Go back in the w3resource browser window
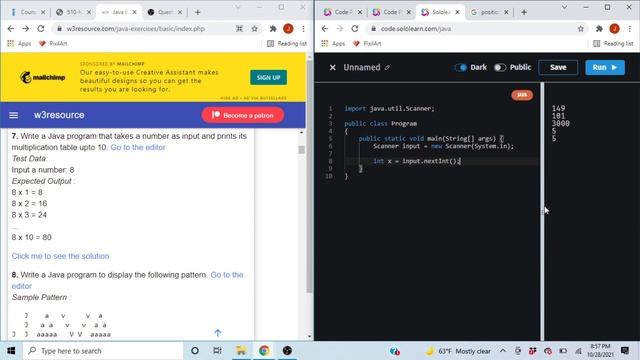 pos(11,29)
